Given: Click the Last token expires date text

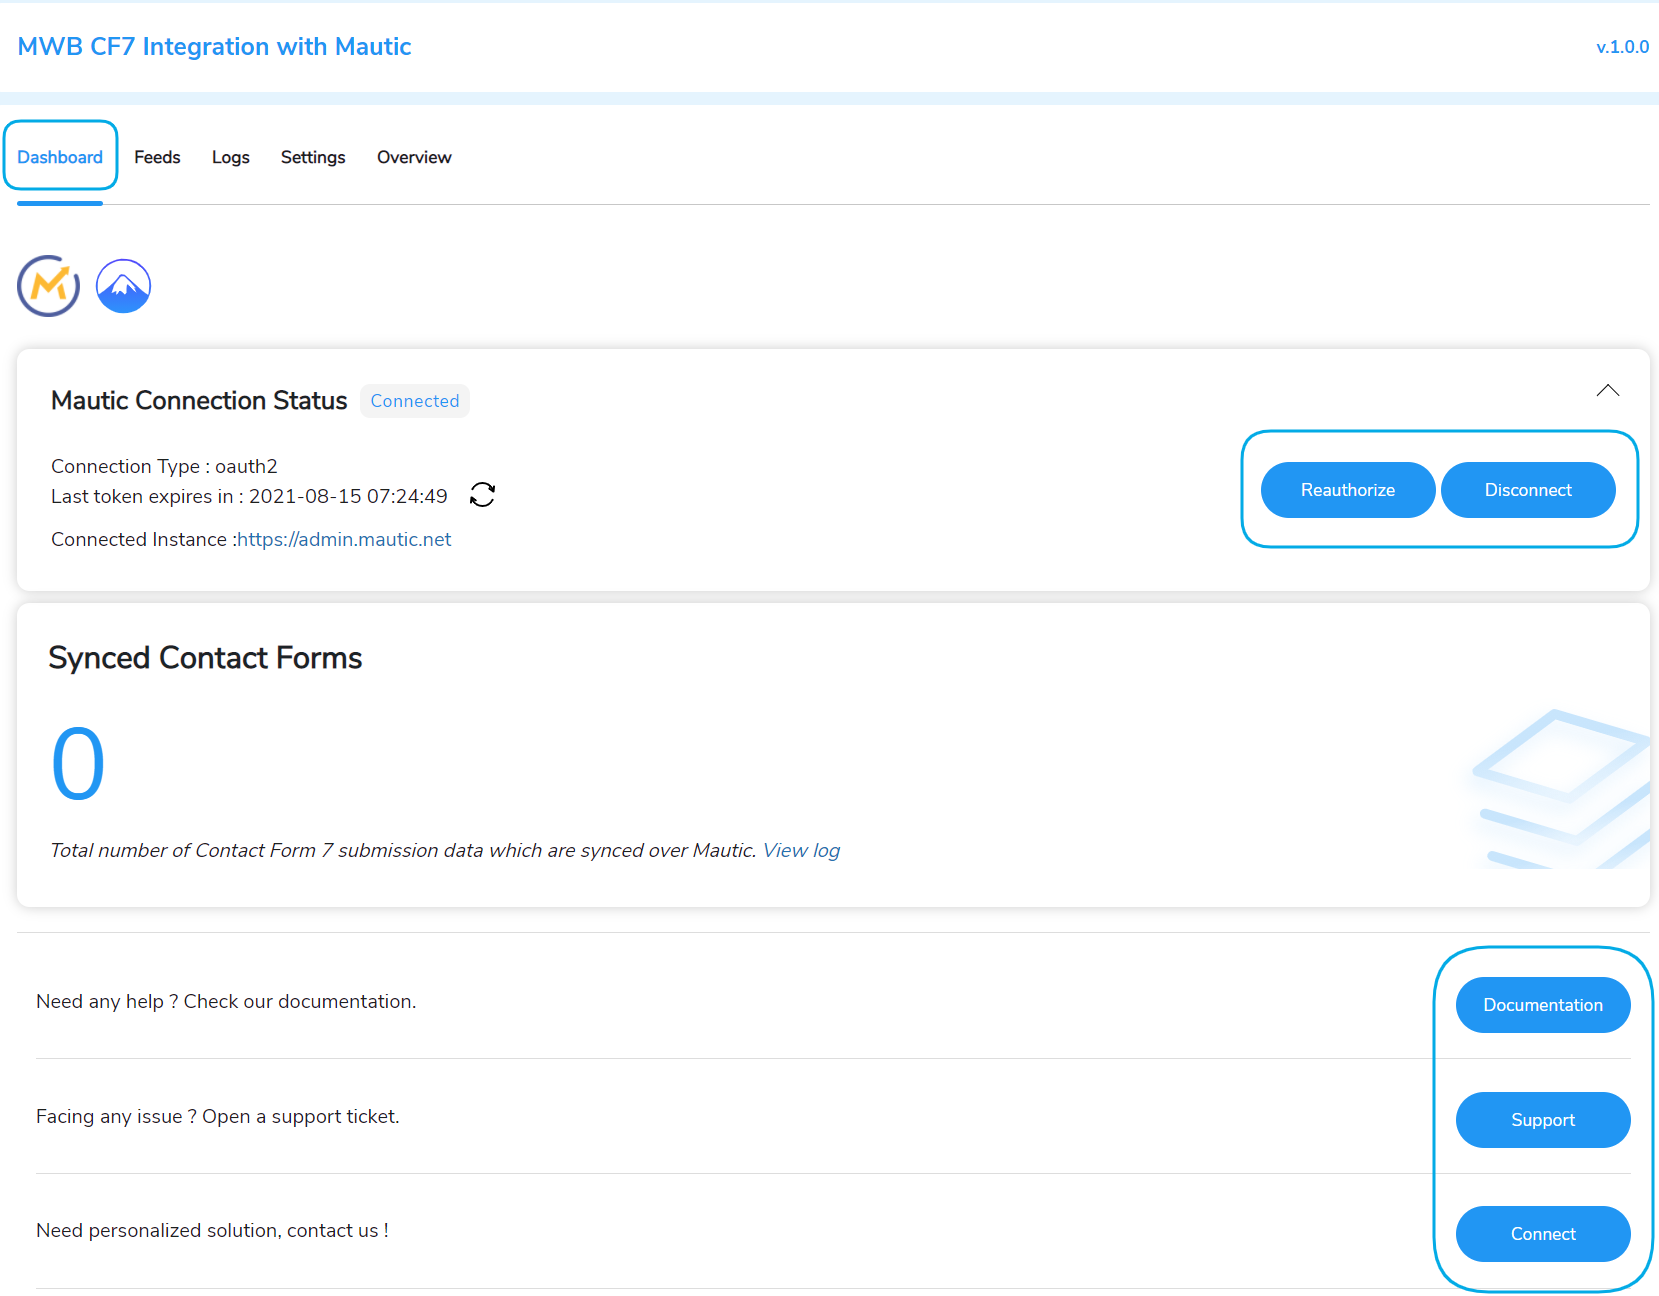Looking at the screenshot, I should [x=249, y=496].
